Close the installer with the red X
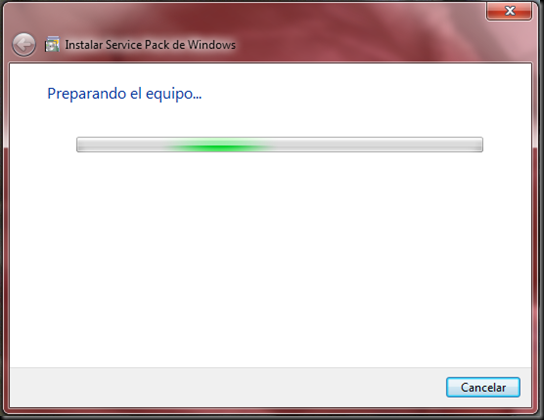Screen dimensions: 544x420 (x=509, y=11)
